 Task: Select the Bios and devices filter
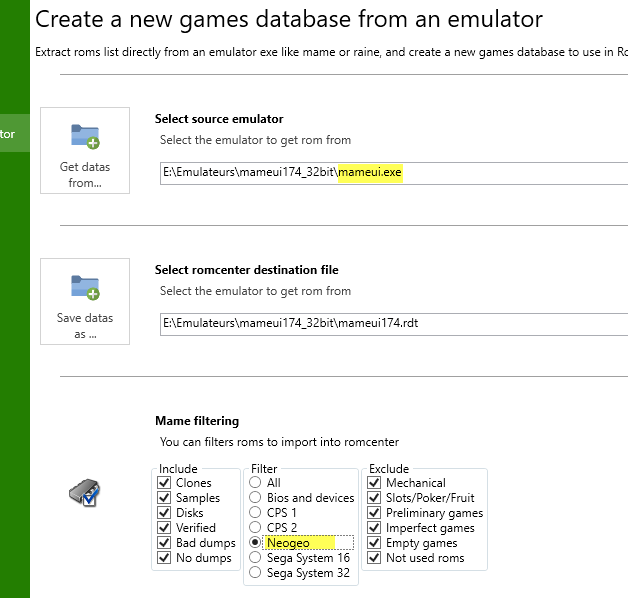[x=255, y=497]
